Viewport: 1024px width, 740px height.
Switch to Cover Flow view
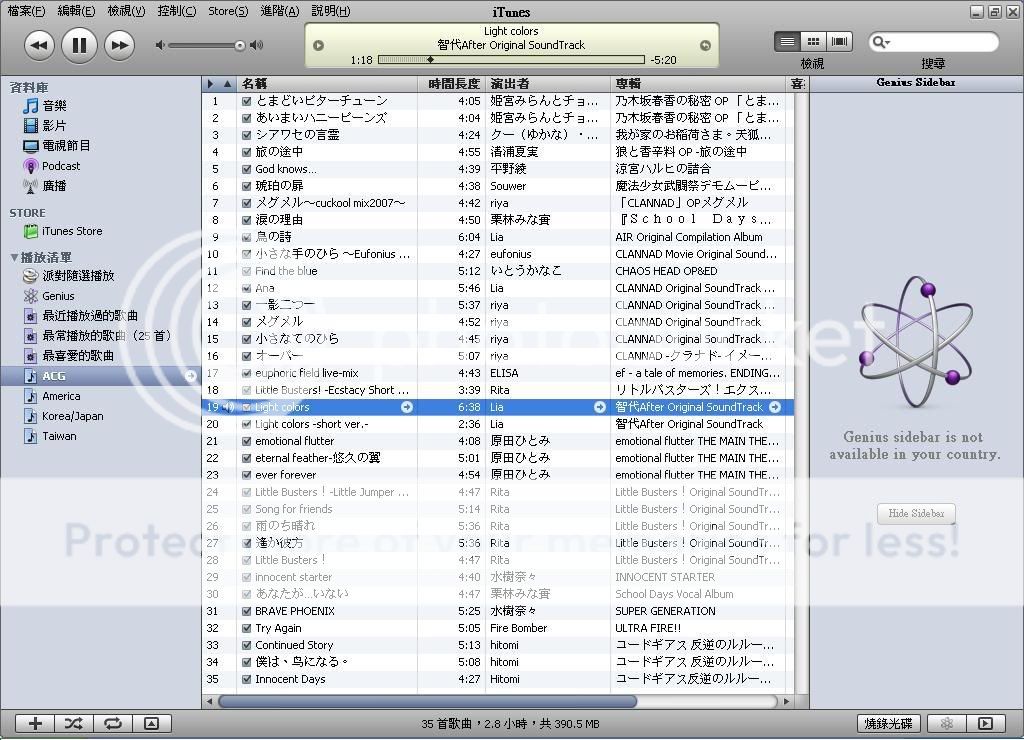(x=840, y=41)
